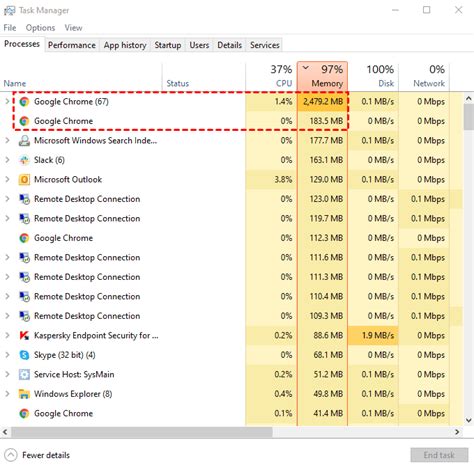Click the Microsoft Windows Search Indexer icon

coord(24,141)
